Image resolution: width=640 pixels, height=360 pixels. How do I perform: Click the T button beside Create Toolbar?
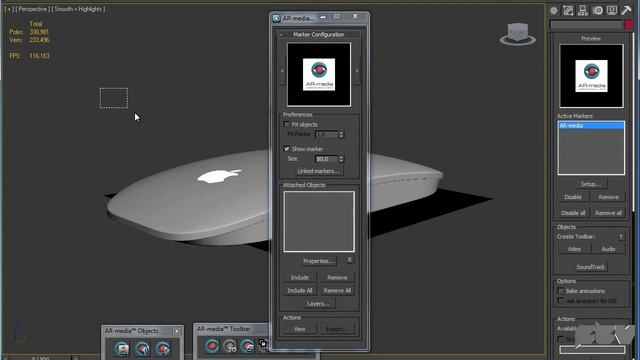coord(621,237)
